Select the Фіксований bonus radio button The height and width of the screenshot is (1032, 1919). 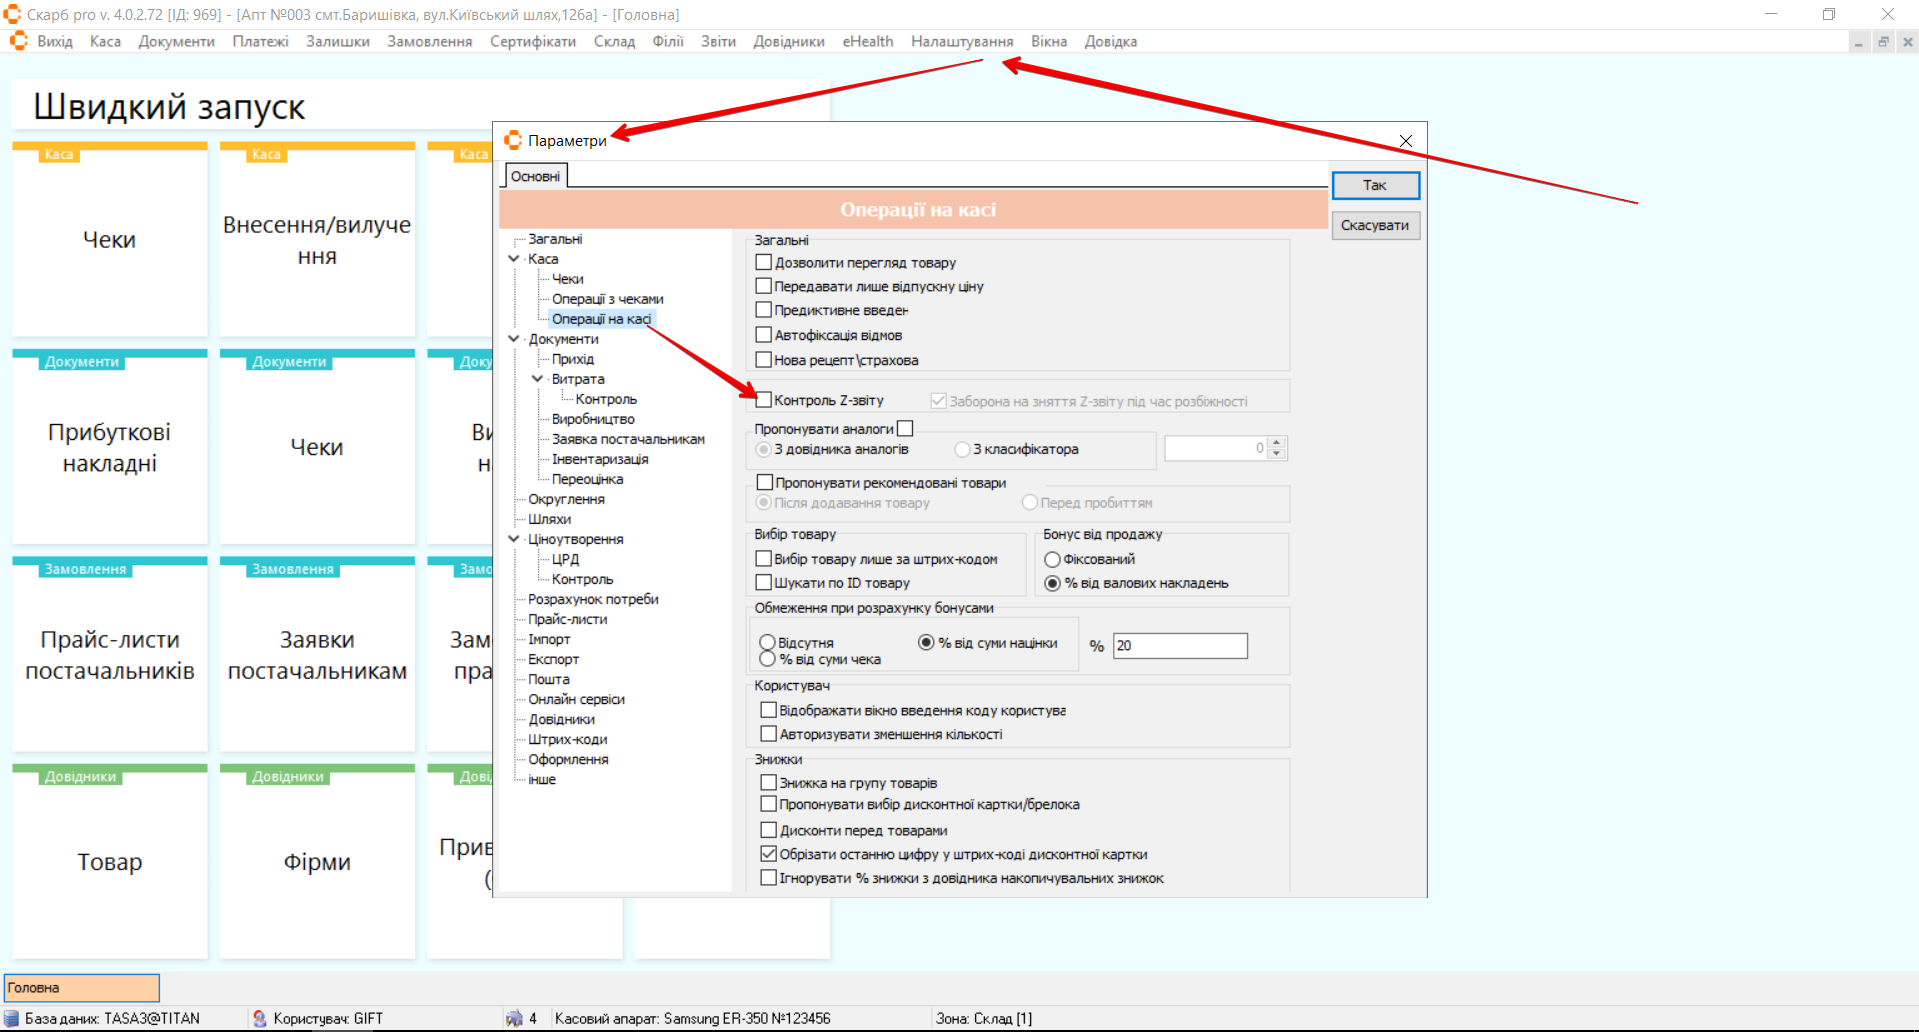tap(1052, 559)
